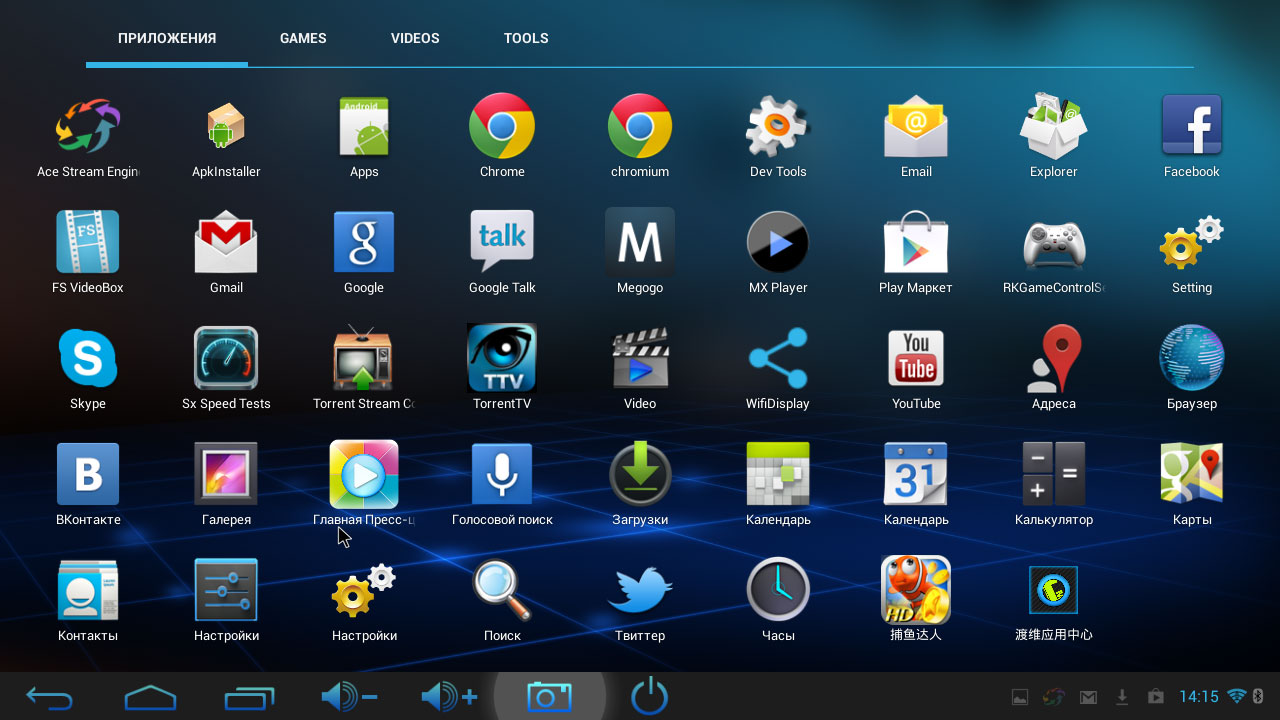The width and height of the screenshot is (1280, 720).
Task: Open Твиттер app
Action: point(640,590)
